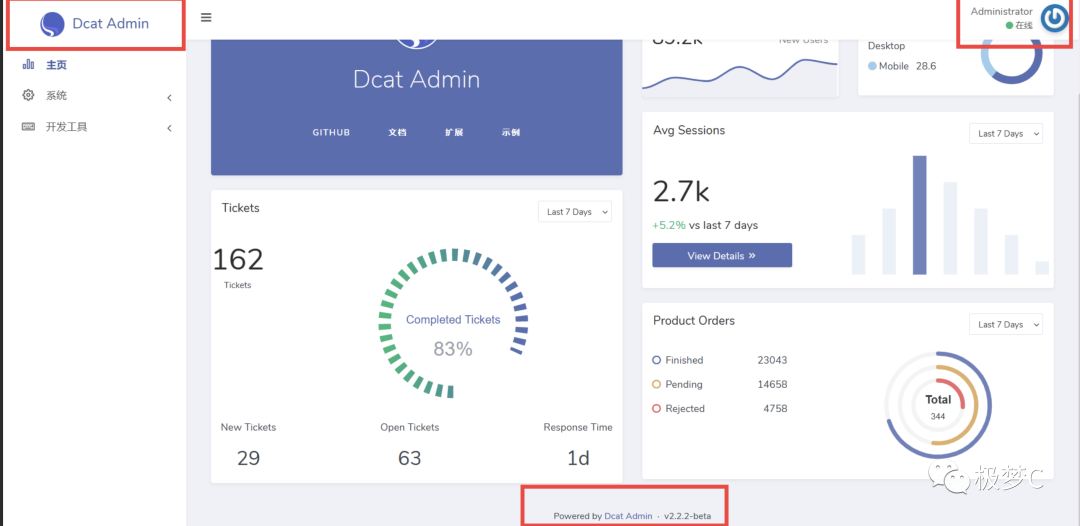Image resolution: width=1080 pixels, height=526 pixels.
Task: Click the Administrator user name
Action: pyautogui.click(x=1001, y=12)
